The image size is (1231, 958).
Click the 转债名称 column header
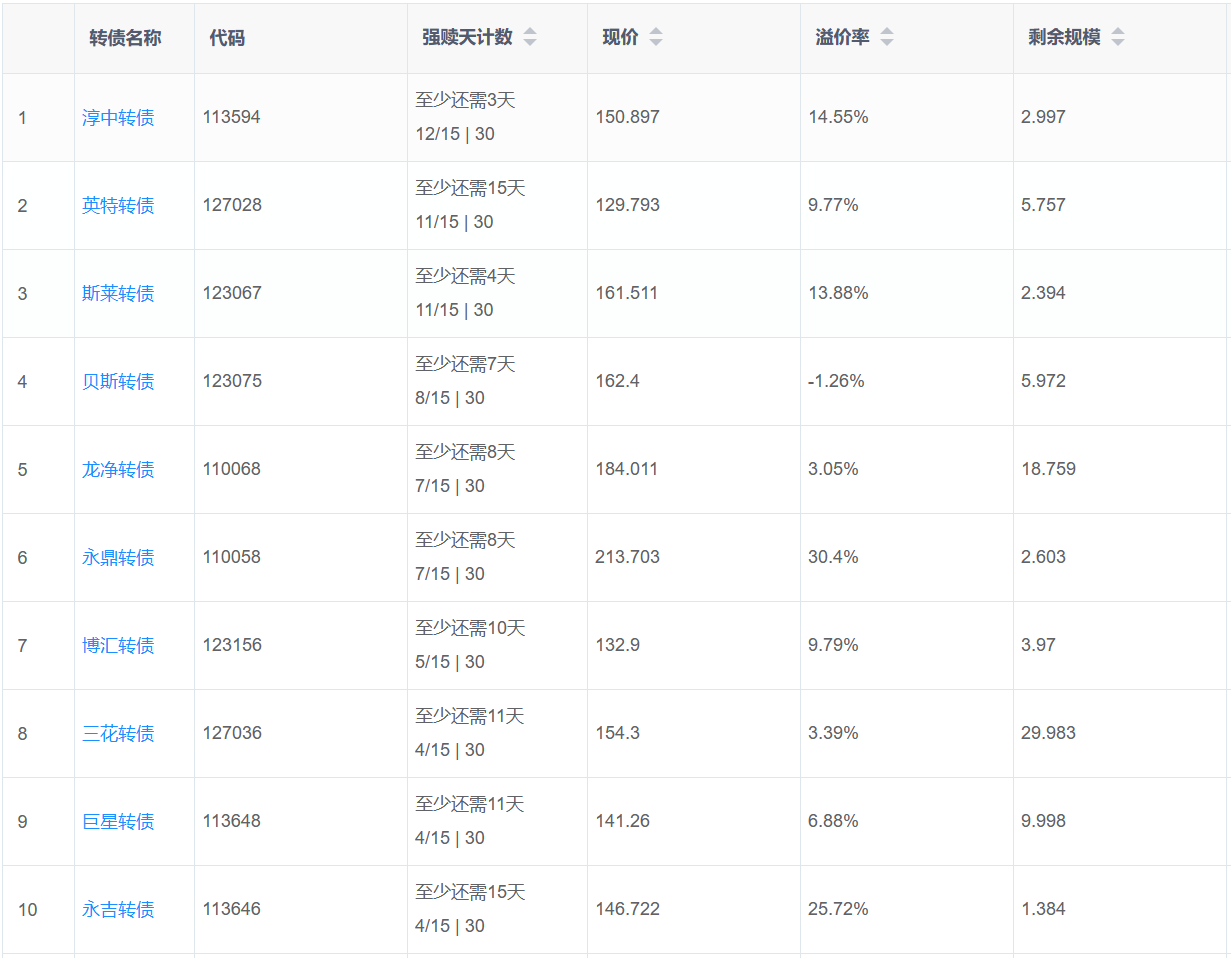click(x=125, y=38)
